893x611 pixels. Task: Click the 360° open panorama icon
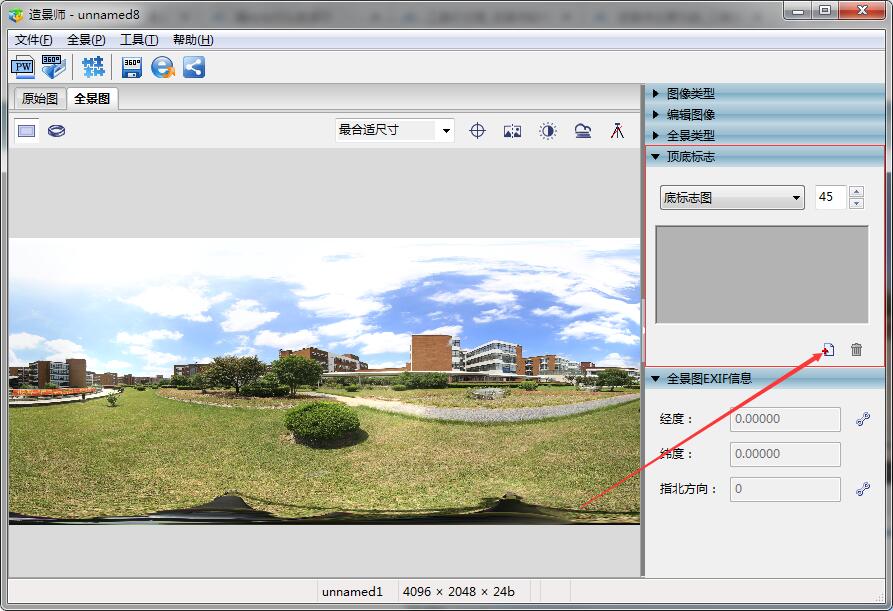(53, 67)
